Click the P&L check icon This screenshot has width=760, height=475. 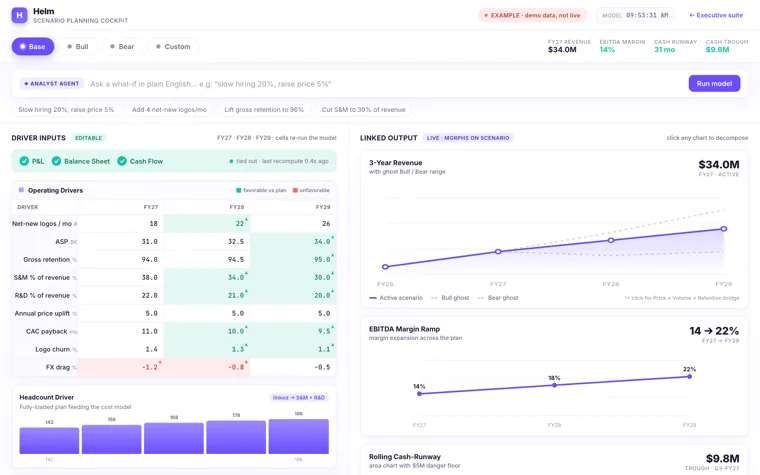(24, 161)
